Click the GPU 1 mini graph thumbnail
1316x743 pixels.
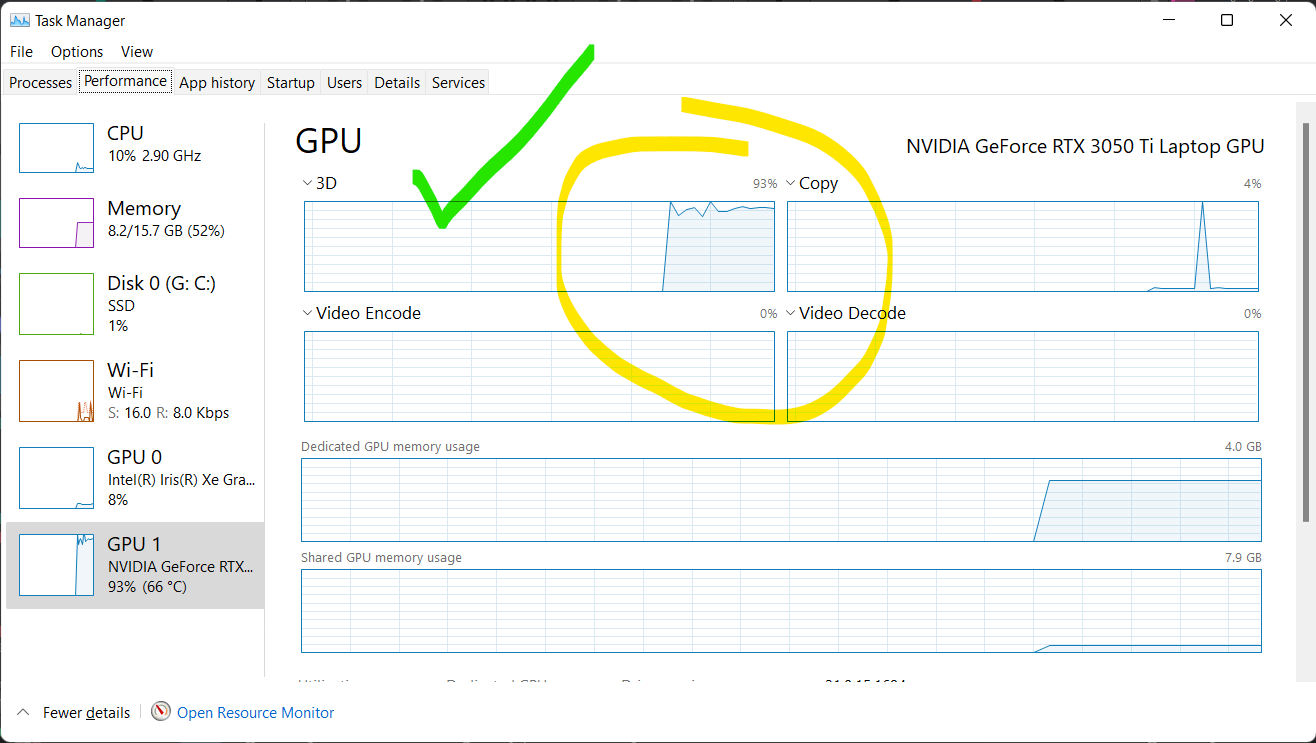pos(57,565)
